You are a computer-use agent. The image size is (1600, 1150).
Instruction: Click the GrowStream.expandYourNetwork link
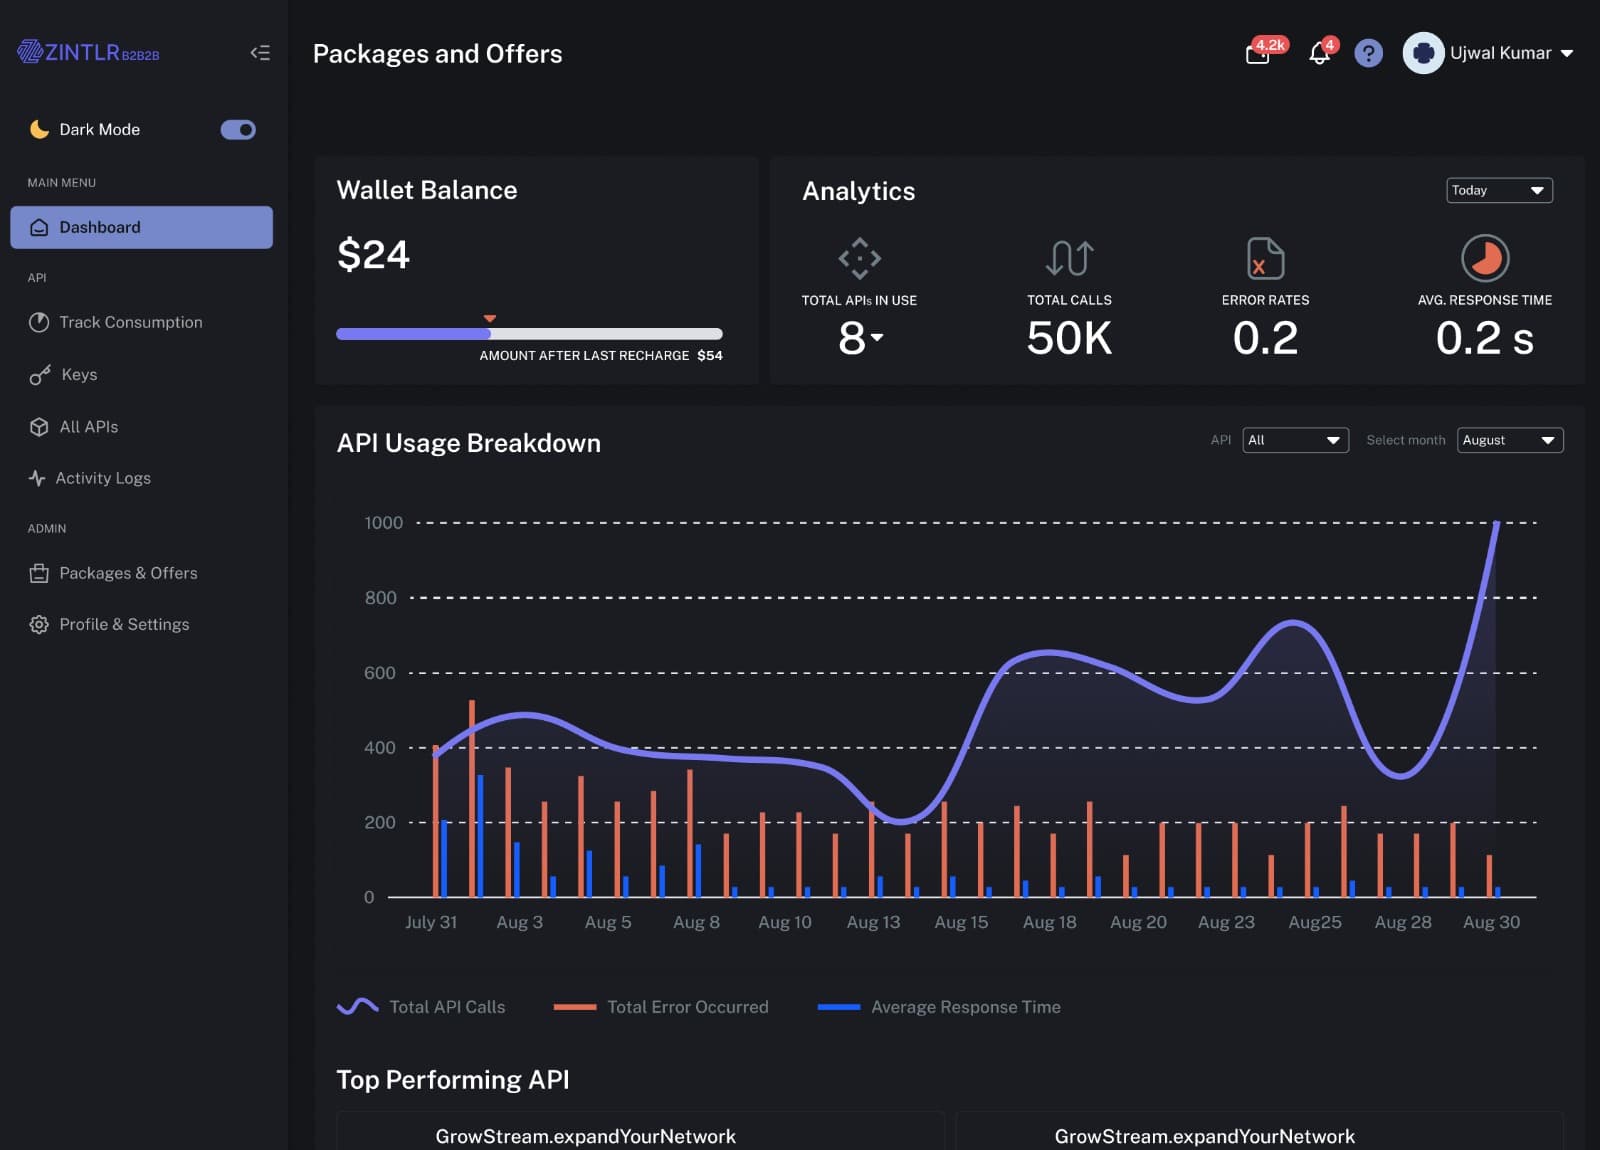pyautogui.click(x=585, y=1136)
